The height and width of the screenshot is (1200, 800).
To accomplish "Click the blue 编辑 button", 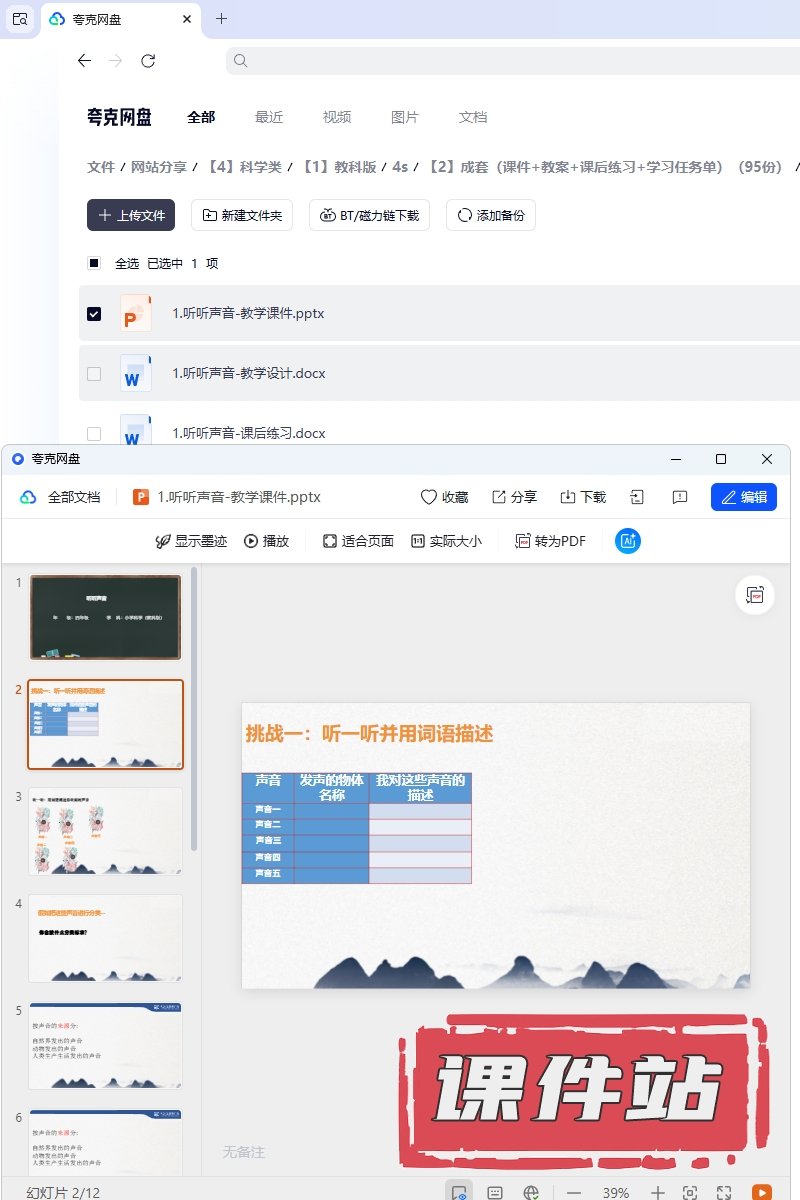I will 743,497.
